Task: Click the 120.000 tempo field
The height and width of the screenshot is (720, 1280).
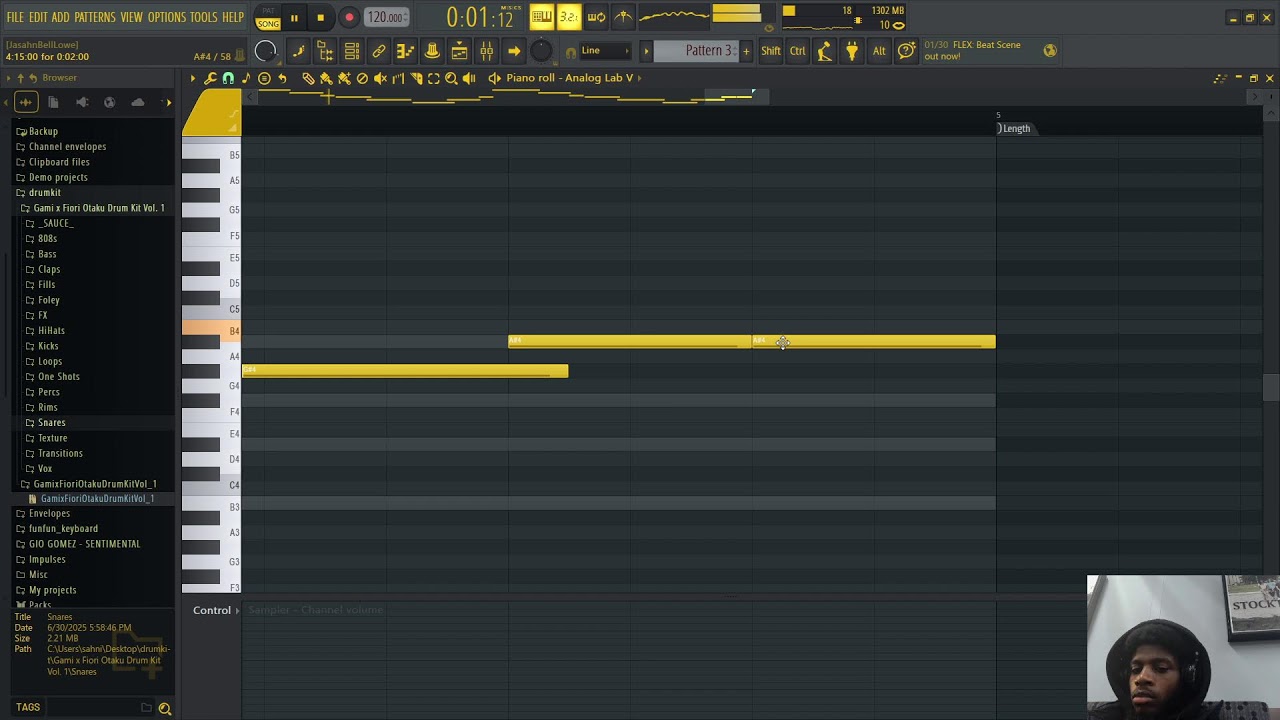Action: pos(385,17)
